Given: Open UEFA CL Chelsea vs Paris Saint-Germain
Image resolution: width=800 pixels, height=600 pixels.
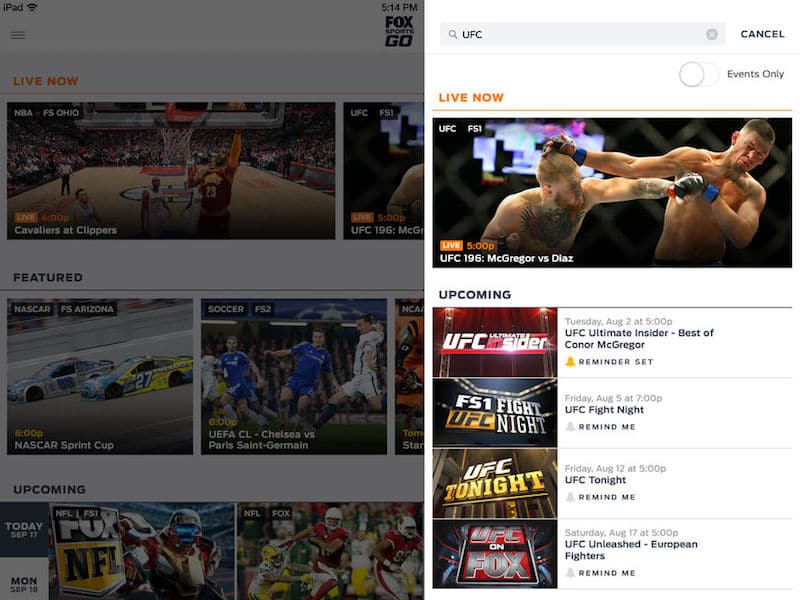Looking at the screenshot, I should coord(293,376).
